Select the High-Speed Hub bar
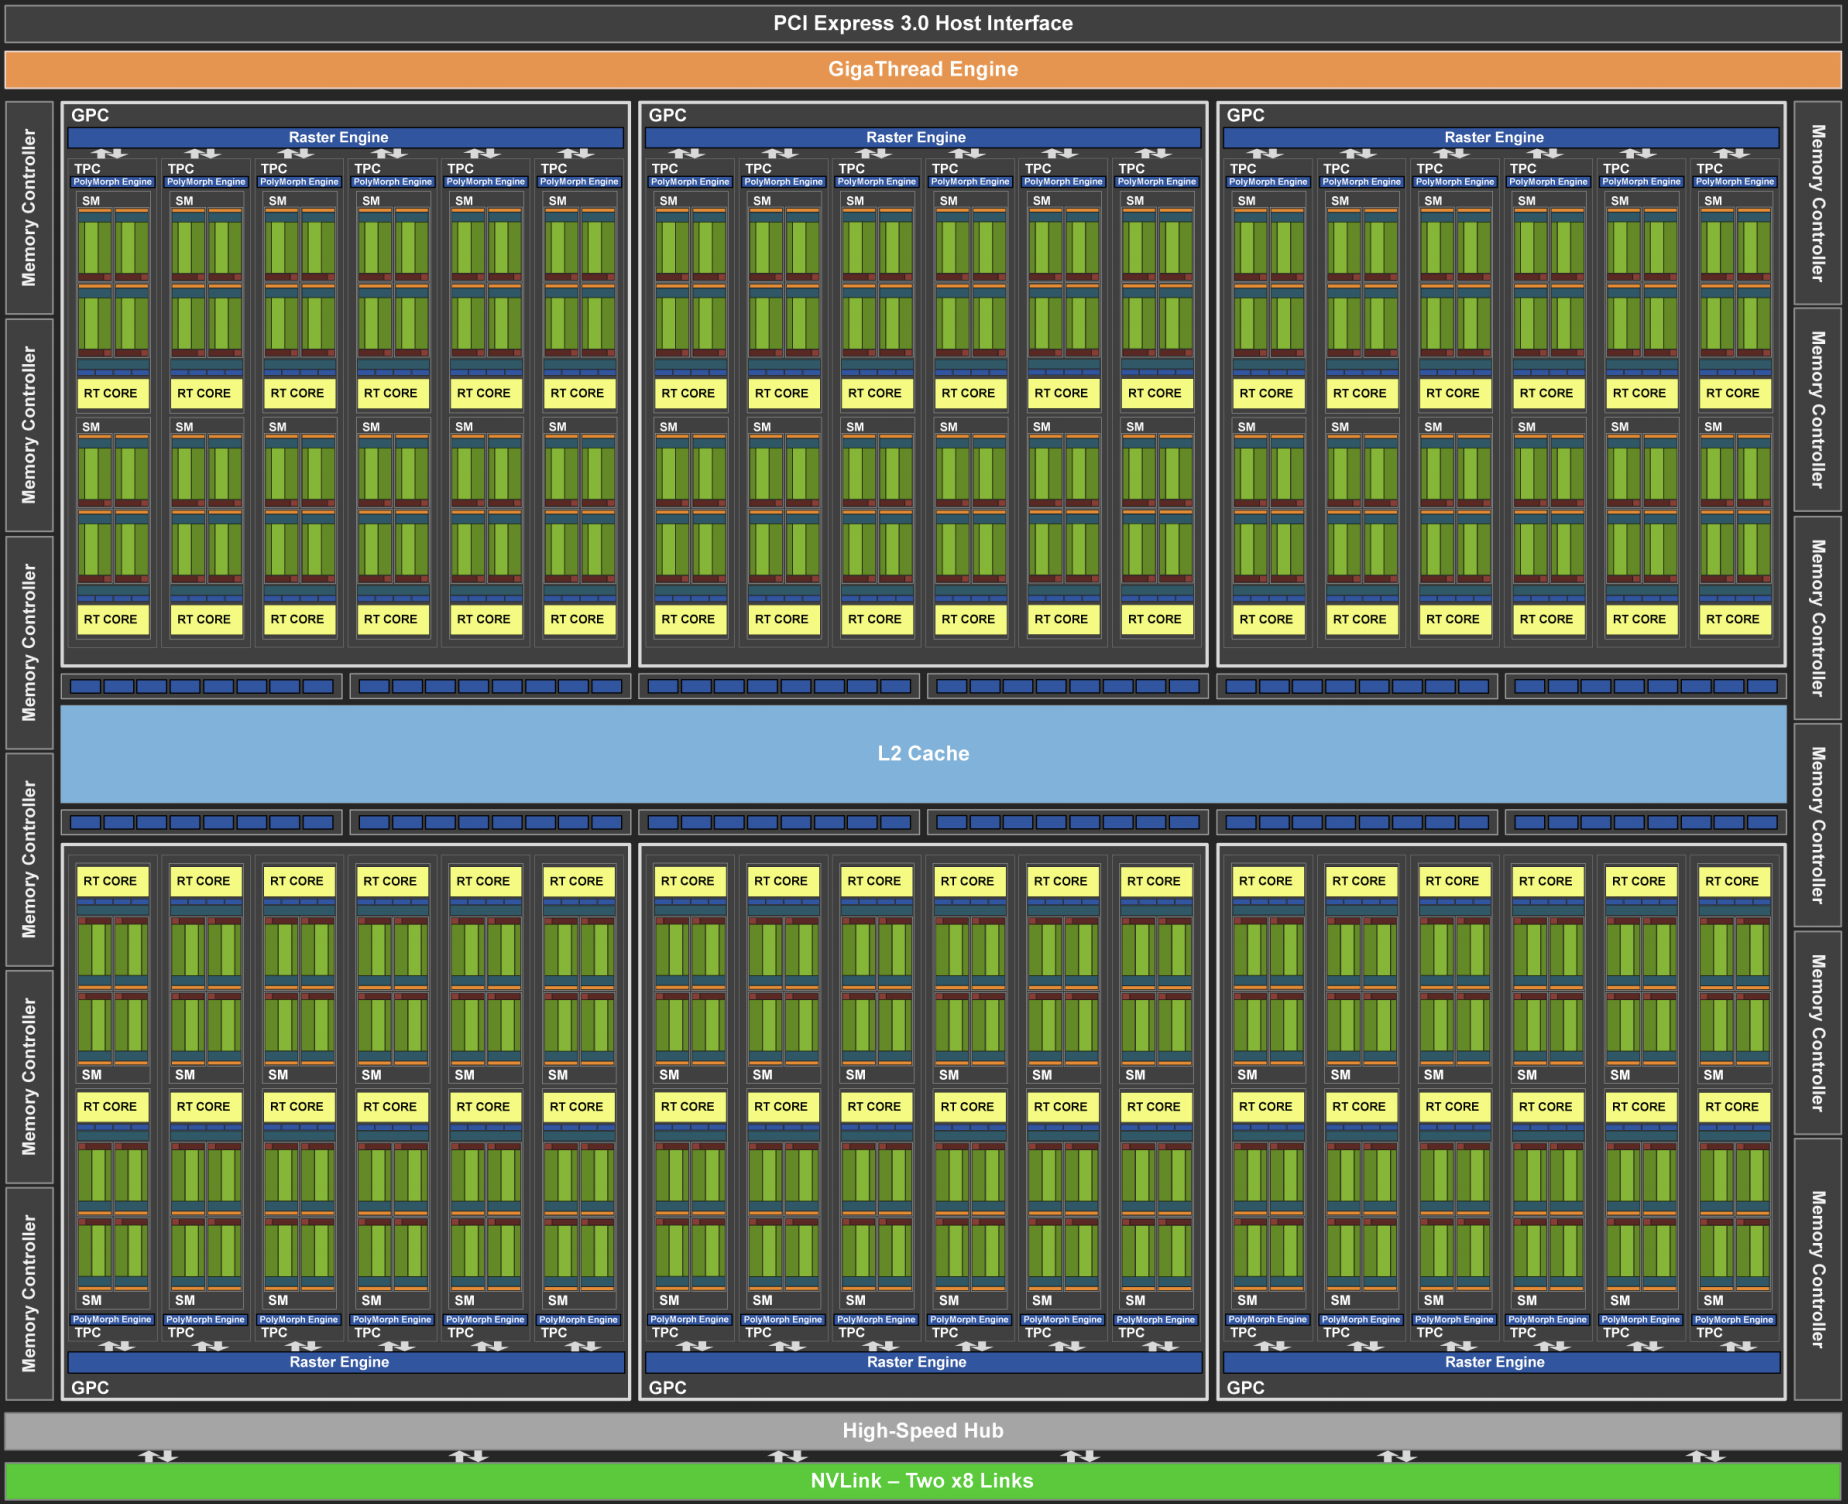This screenshot has width=1848, height=1504. tap(924, 1430)
